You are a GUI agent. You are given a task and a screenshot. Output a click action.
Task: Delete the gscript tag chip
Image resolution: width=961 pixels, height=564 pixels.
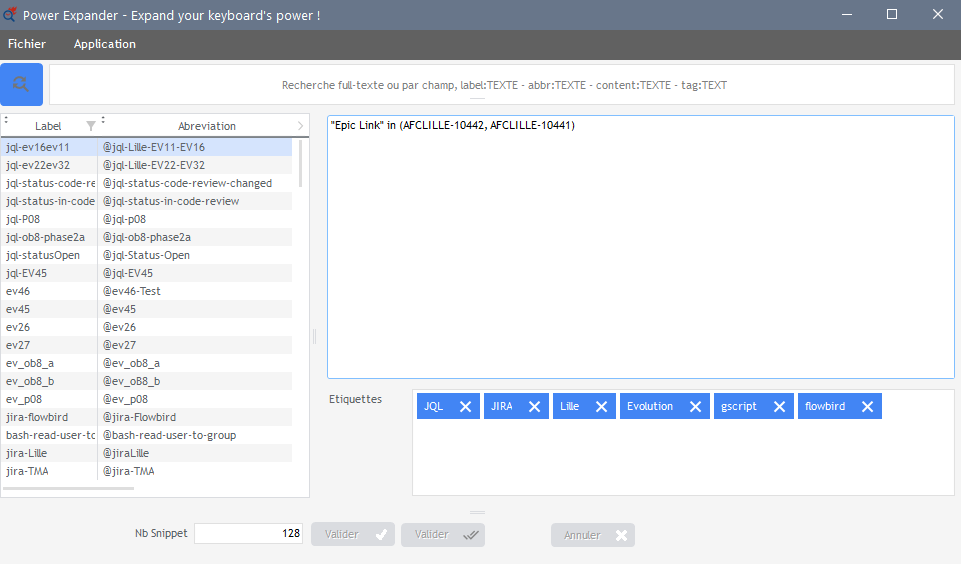coord(779,407)
